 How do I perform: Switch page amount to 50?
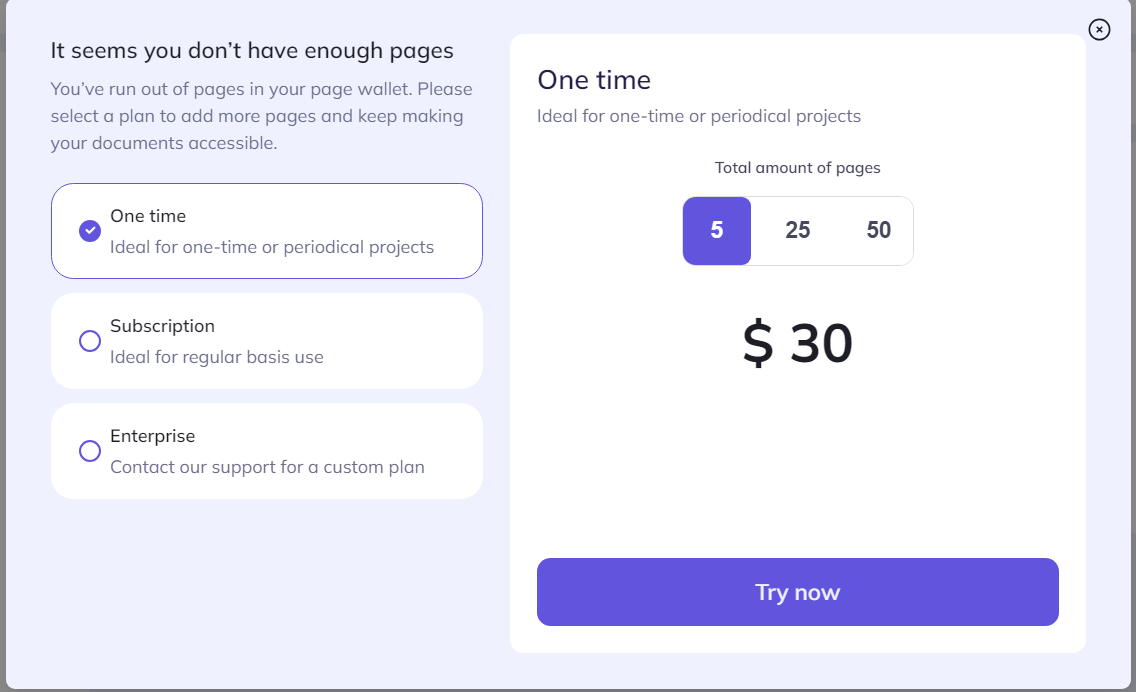(878, 230)
